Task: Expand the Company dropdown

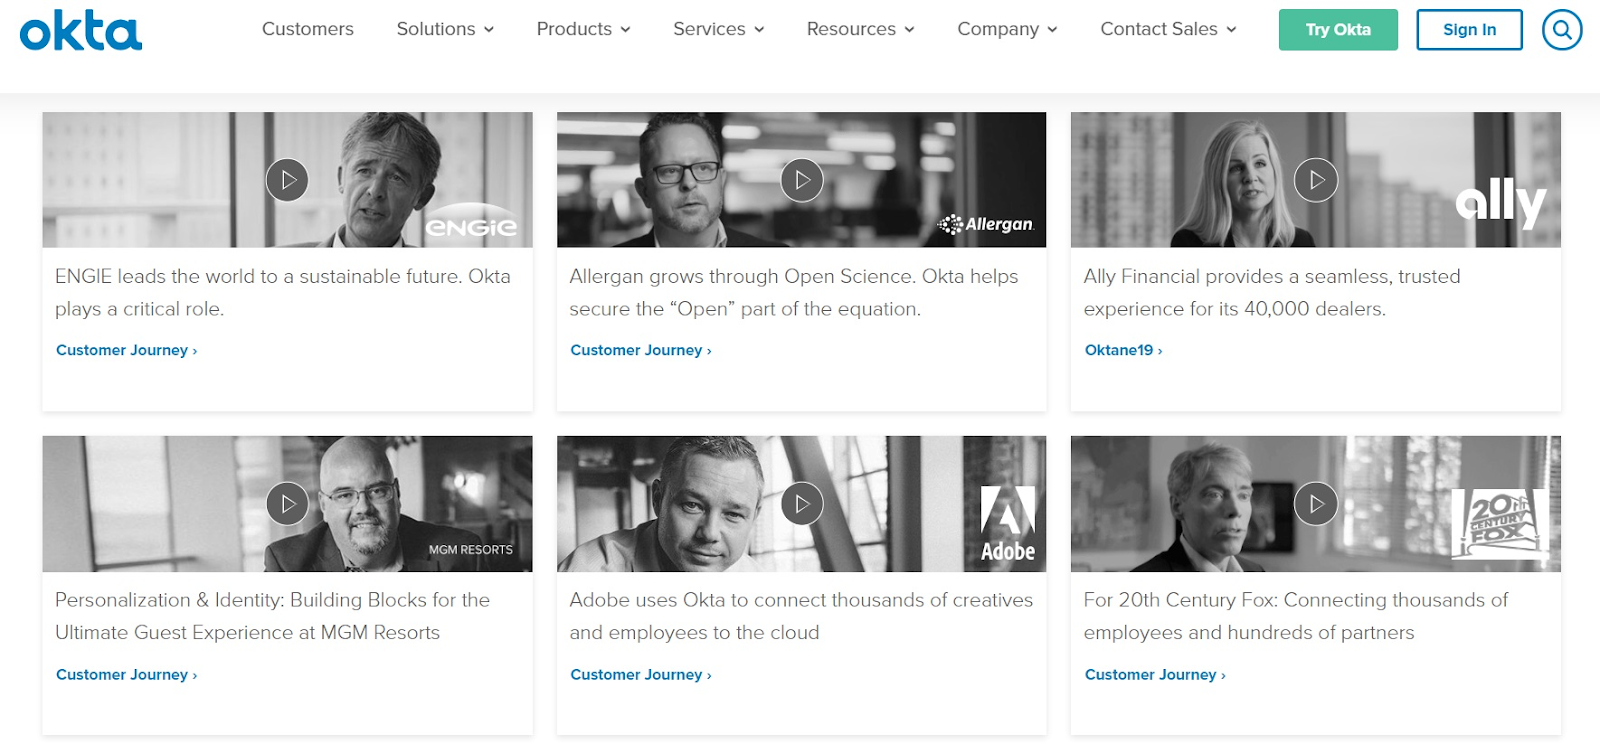Action: pos(1007,29)
